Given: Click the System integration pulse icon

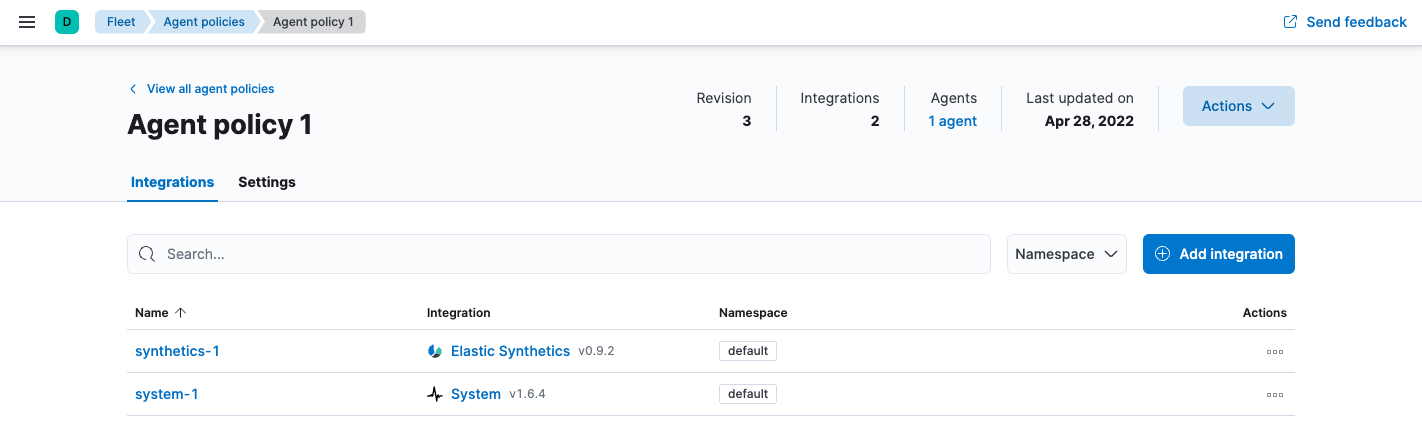Looking at the screenshot, I should click(x=435, y=394).
